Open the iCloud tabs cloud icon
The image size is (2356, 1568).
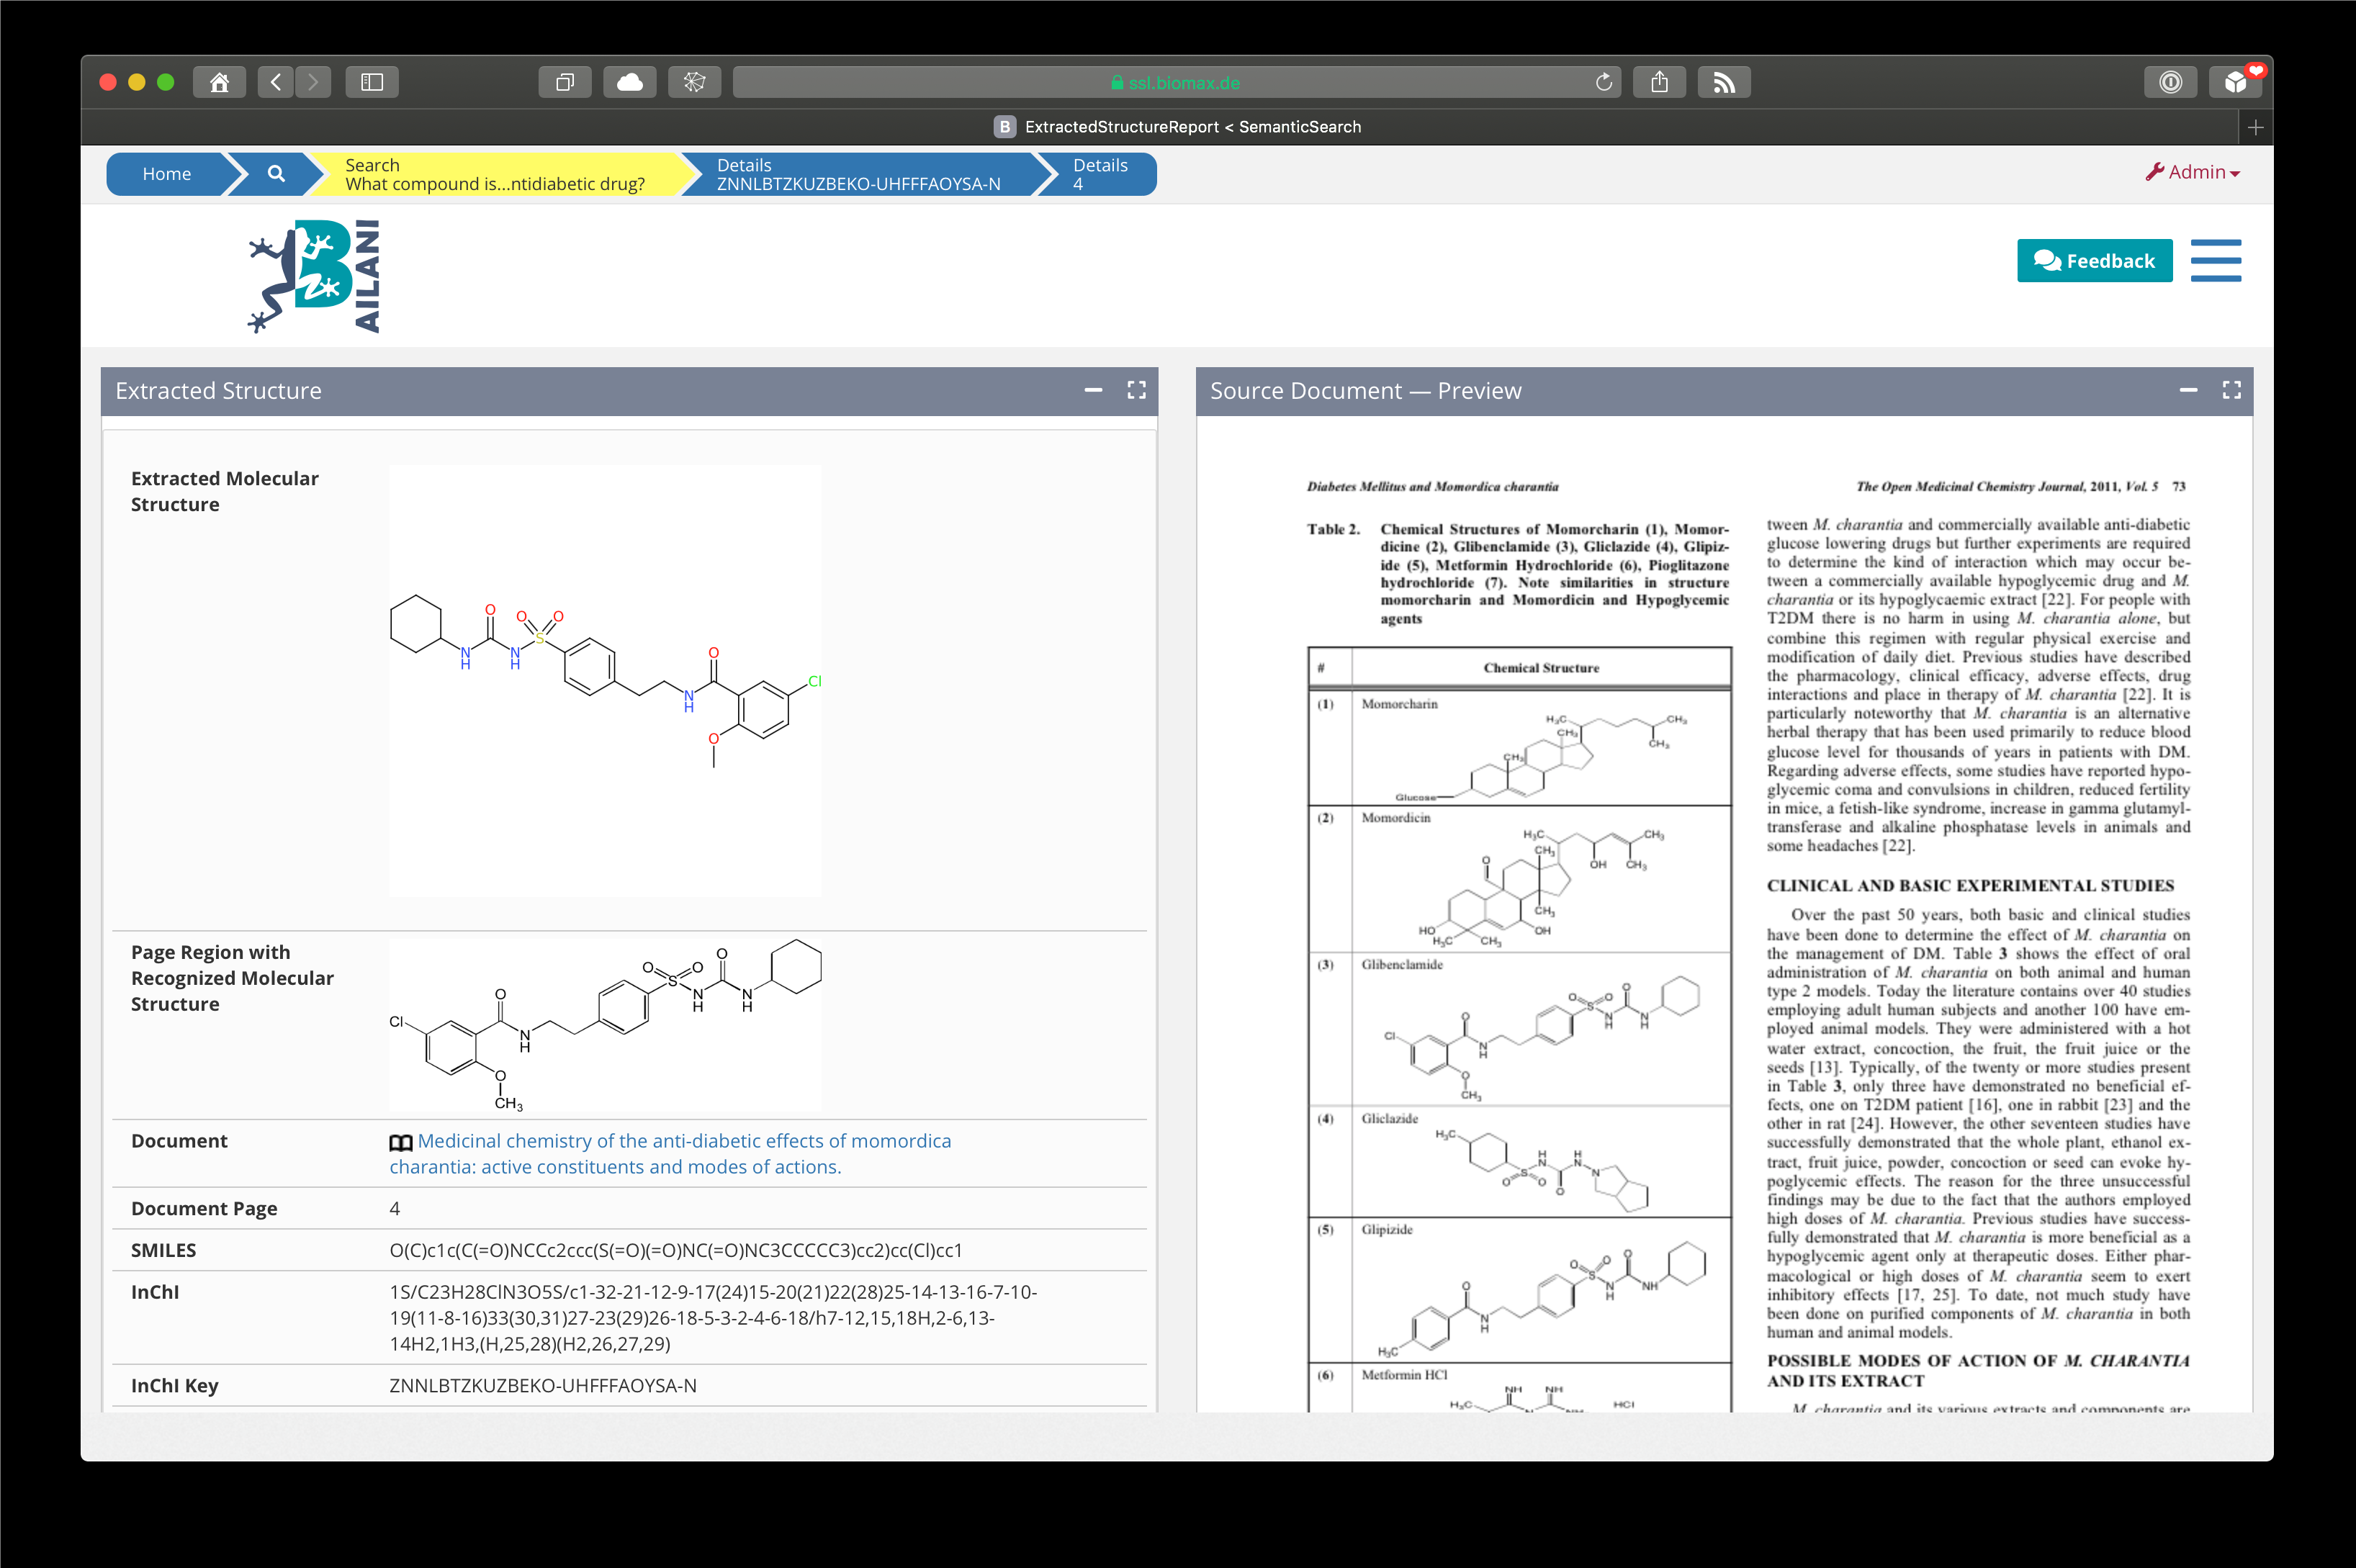click(x=630, y=82)
